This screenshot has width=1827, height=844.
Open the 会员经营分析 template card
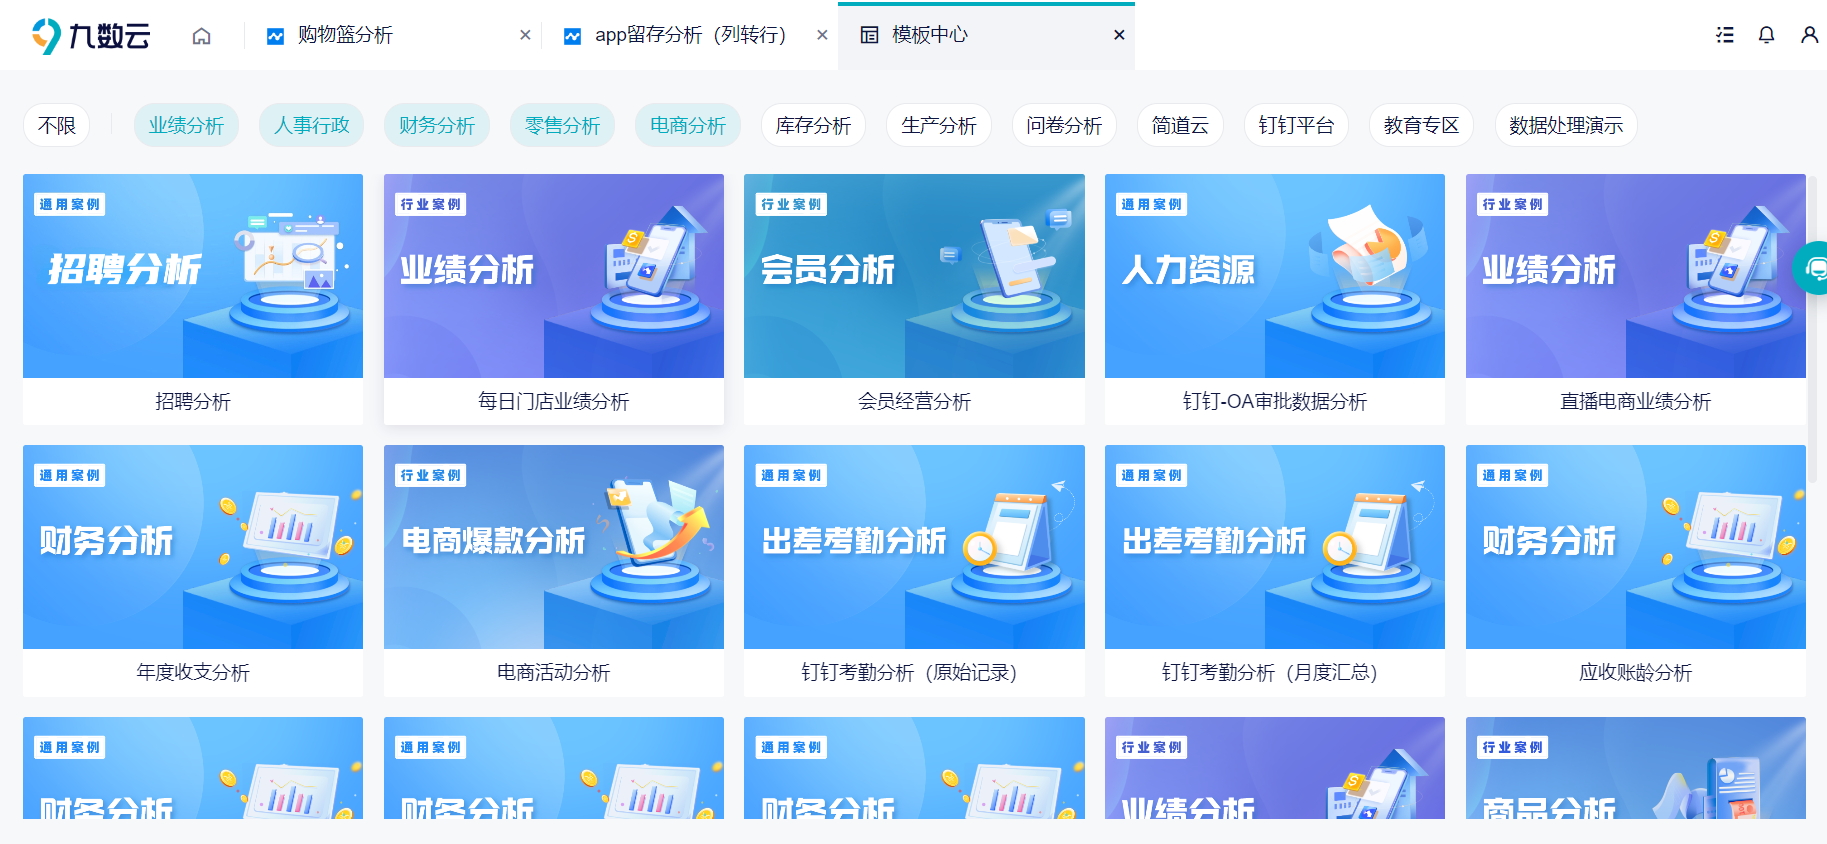click(x=914, y=299)
